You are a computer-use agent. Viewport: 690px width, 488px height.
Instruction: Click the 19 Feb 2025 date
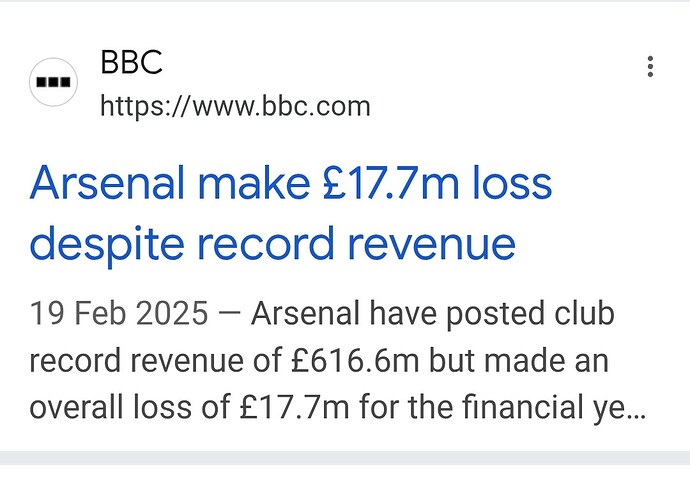click(119, 313)
